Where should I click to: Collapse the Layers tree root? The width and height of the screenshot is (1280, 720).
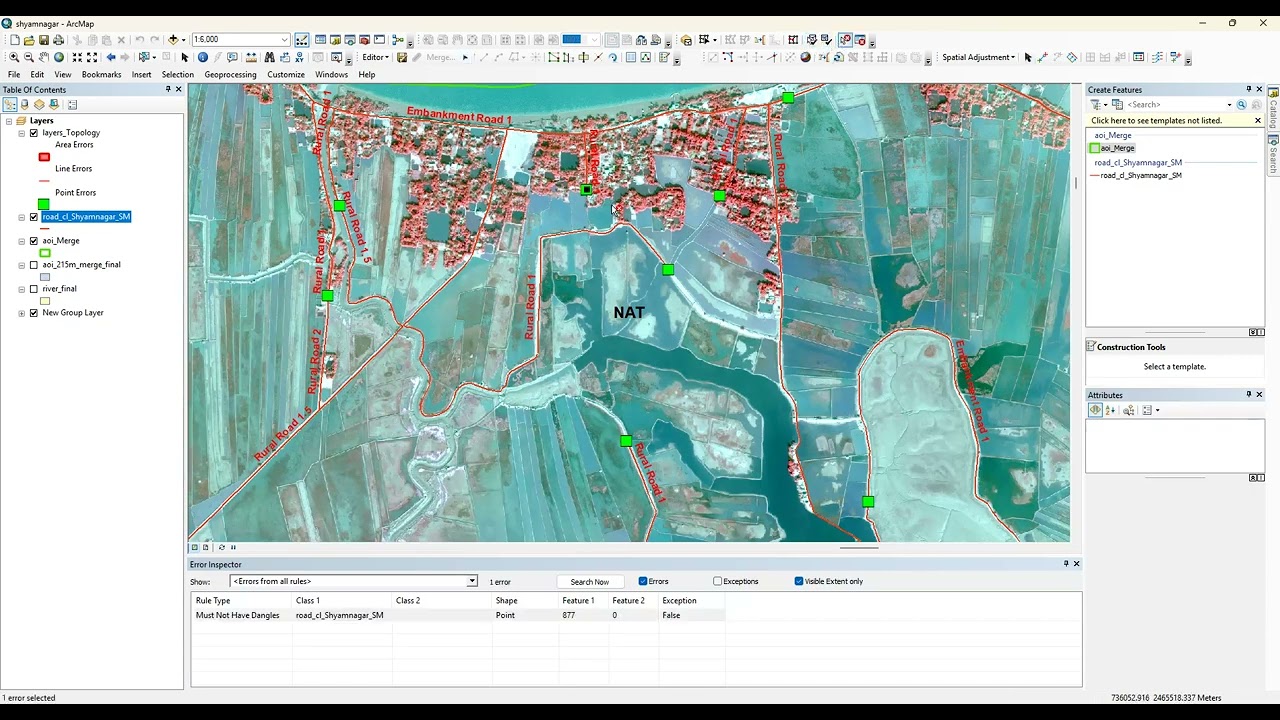click(x=9, y=121)
